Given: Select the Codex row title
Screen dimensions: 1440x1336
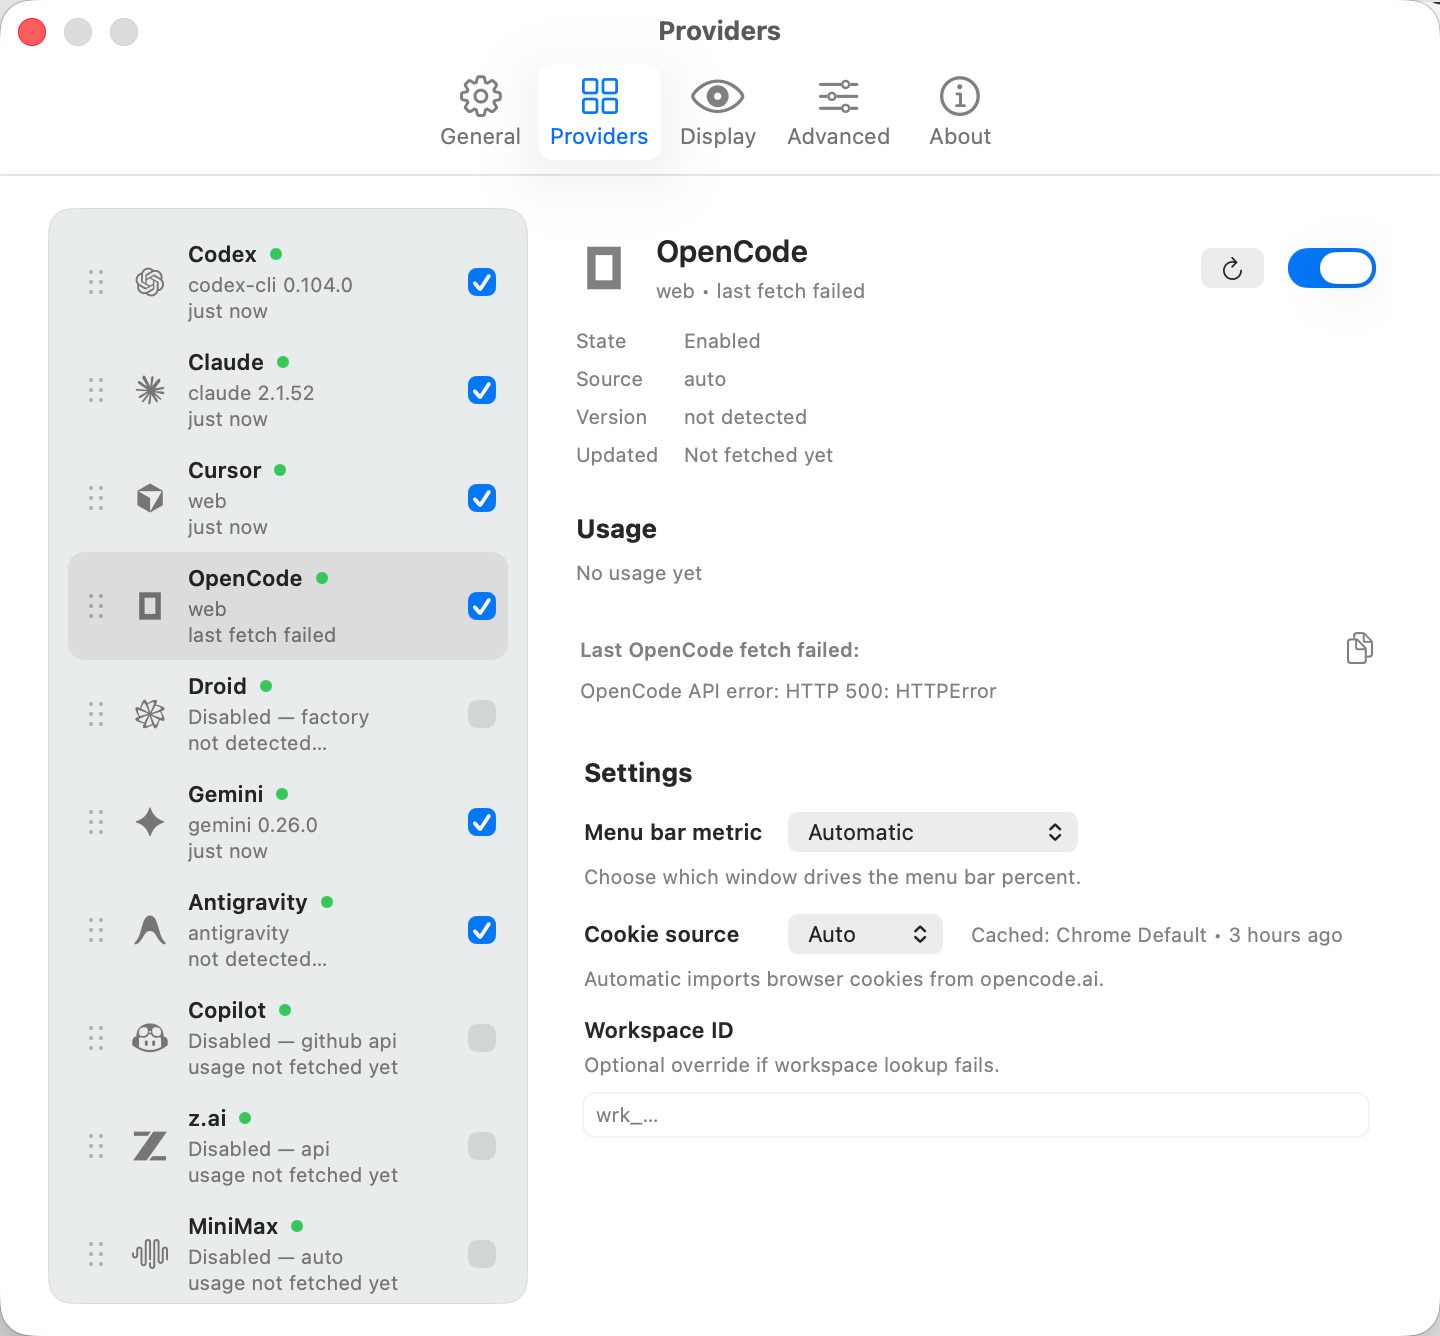Looking at the screenshot, I should 222,254.
